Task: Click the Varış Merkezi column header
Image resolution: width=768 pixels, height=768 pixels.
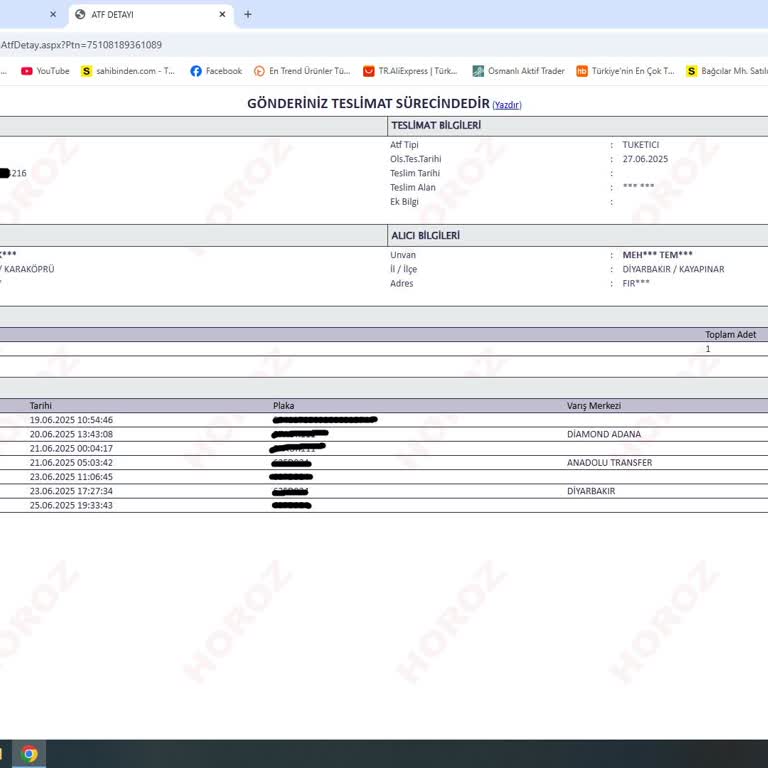Action: click(594, 406)
